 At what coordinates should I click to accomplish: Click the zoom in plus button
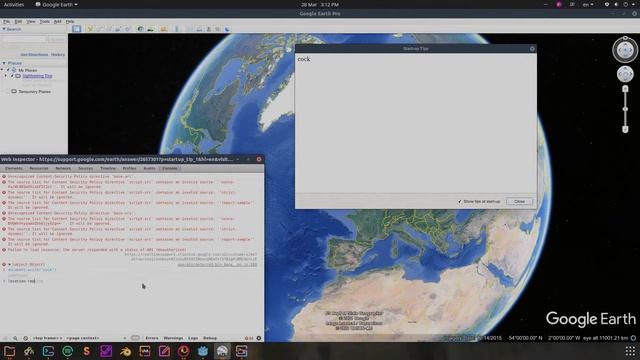tap(625, 89)
